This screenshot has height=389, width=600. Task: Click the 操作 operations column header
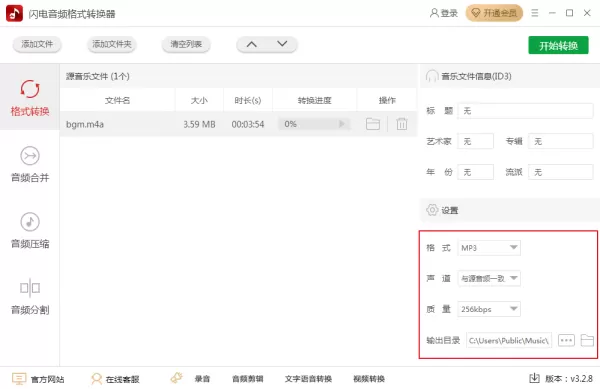[387, 100]
